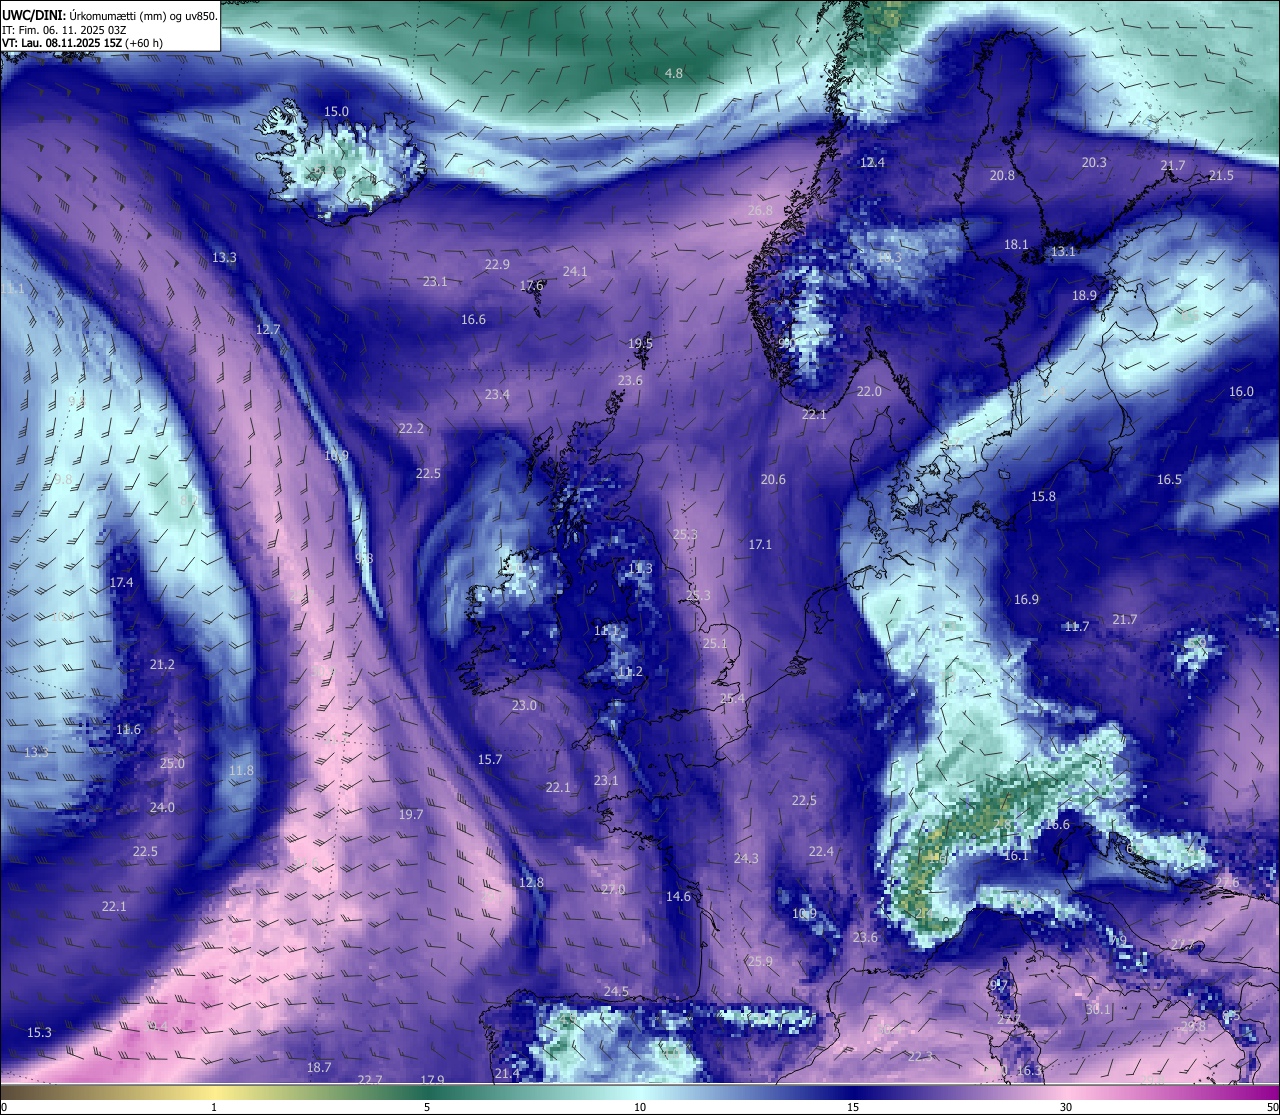The width and height of the screenshot is (1280, 1115).
Task: Click the 24.3 value over France
Action: pos(746,858)
